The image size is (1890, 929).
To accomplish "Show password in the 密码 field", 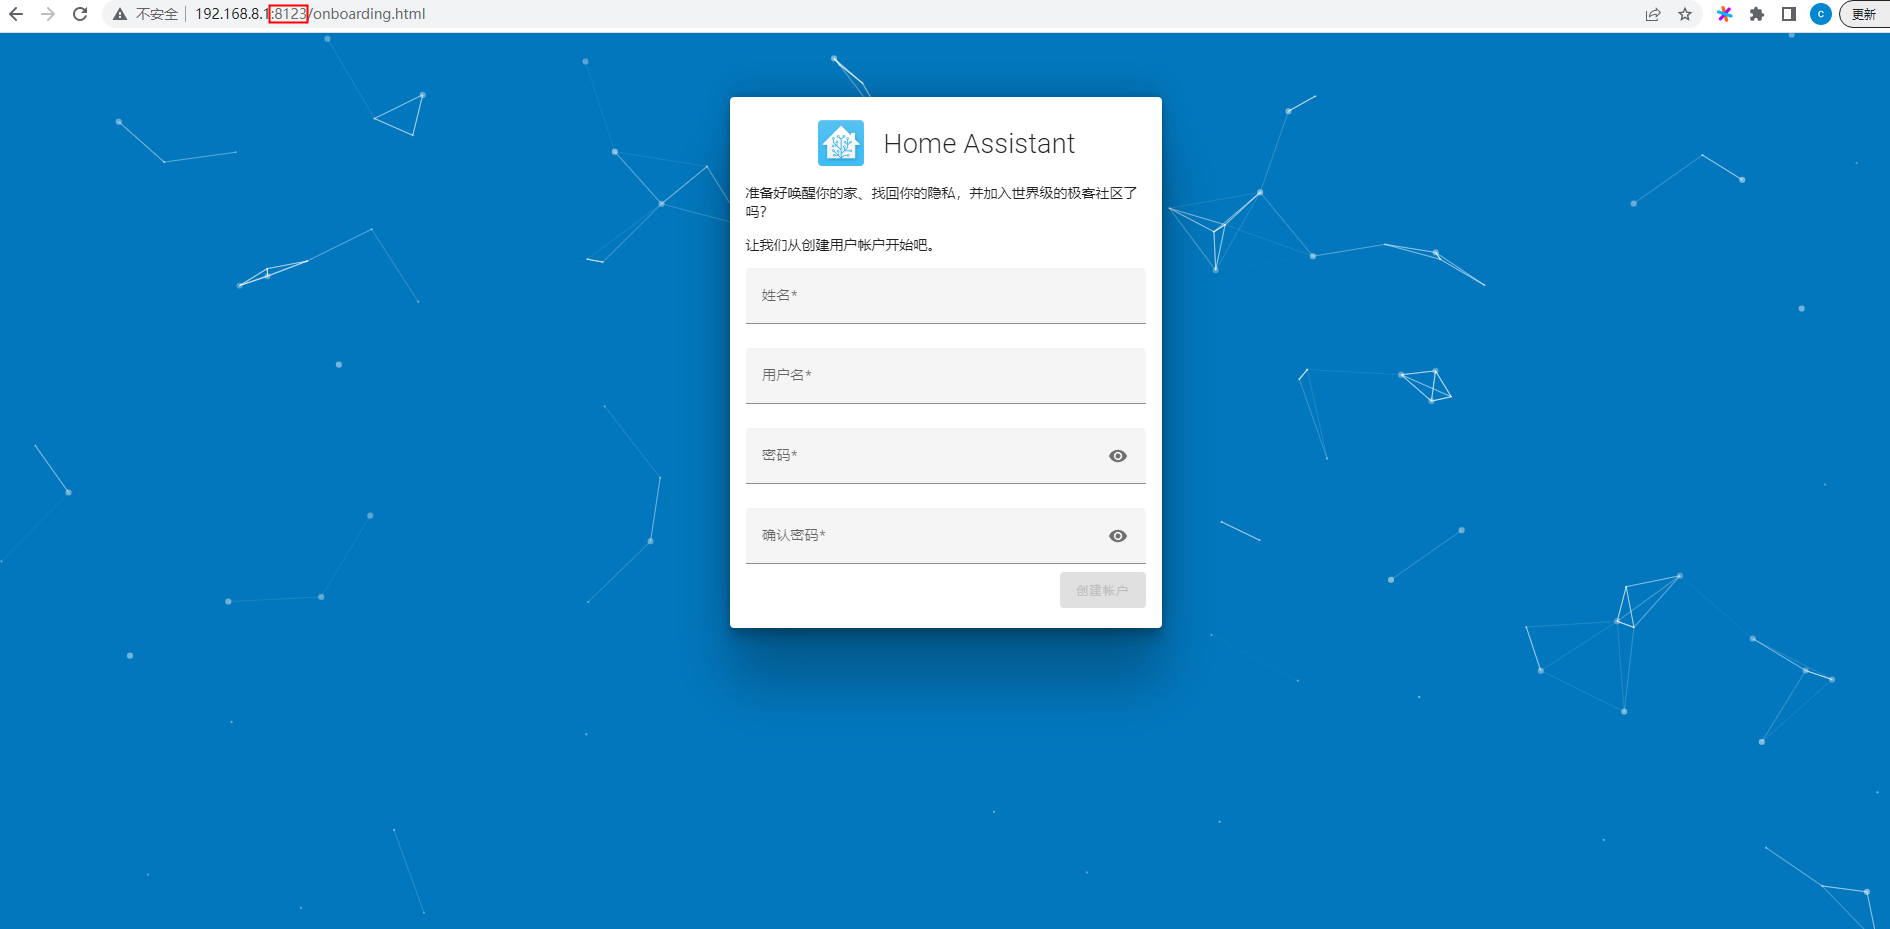I will 1118,456.
